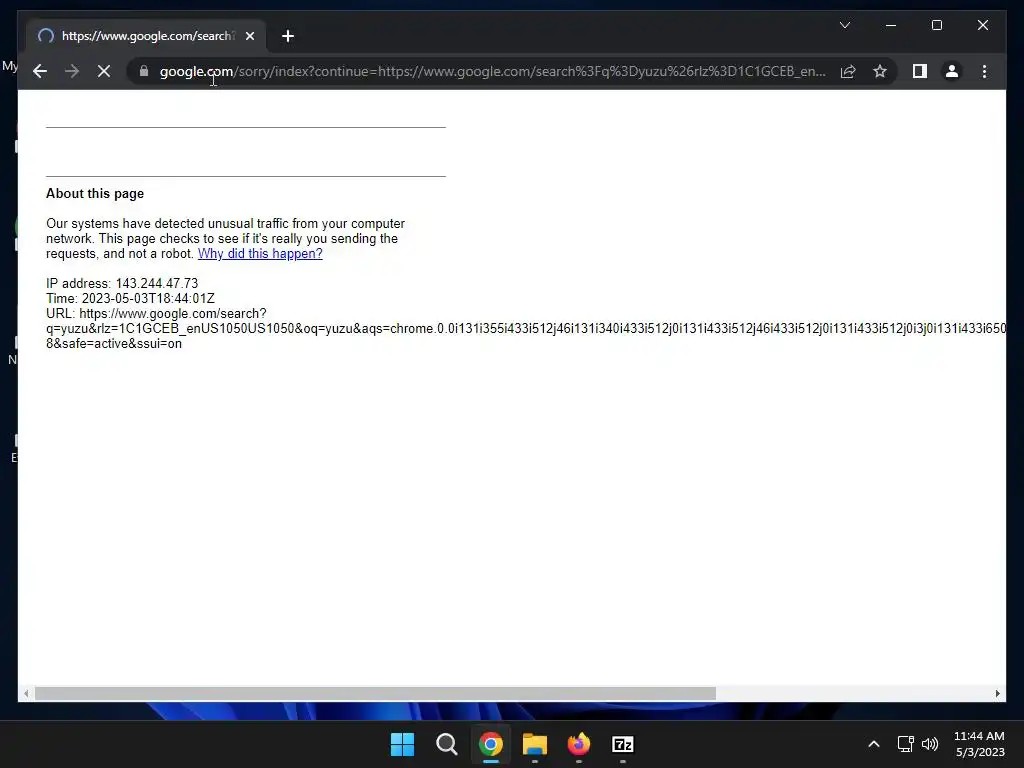Close the google.com/search tab
This screenshot has width=1024, height=768.
249,36
